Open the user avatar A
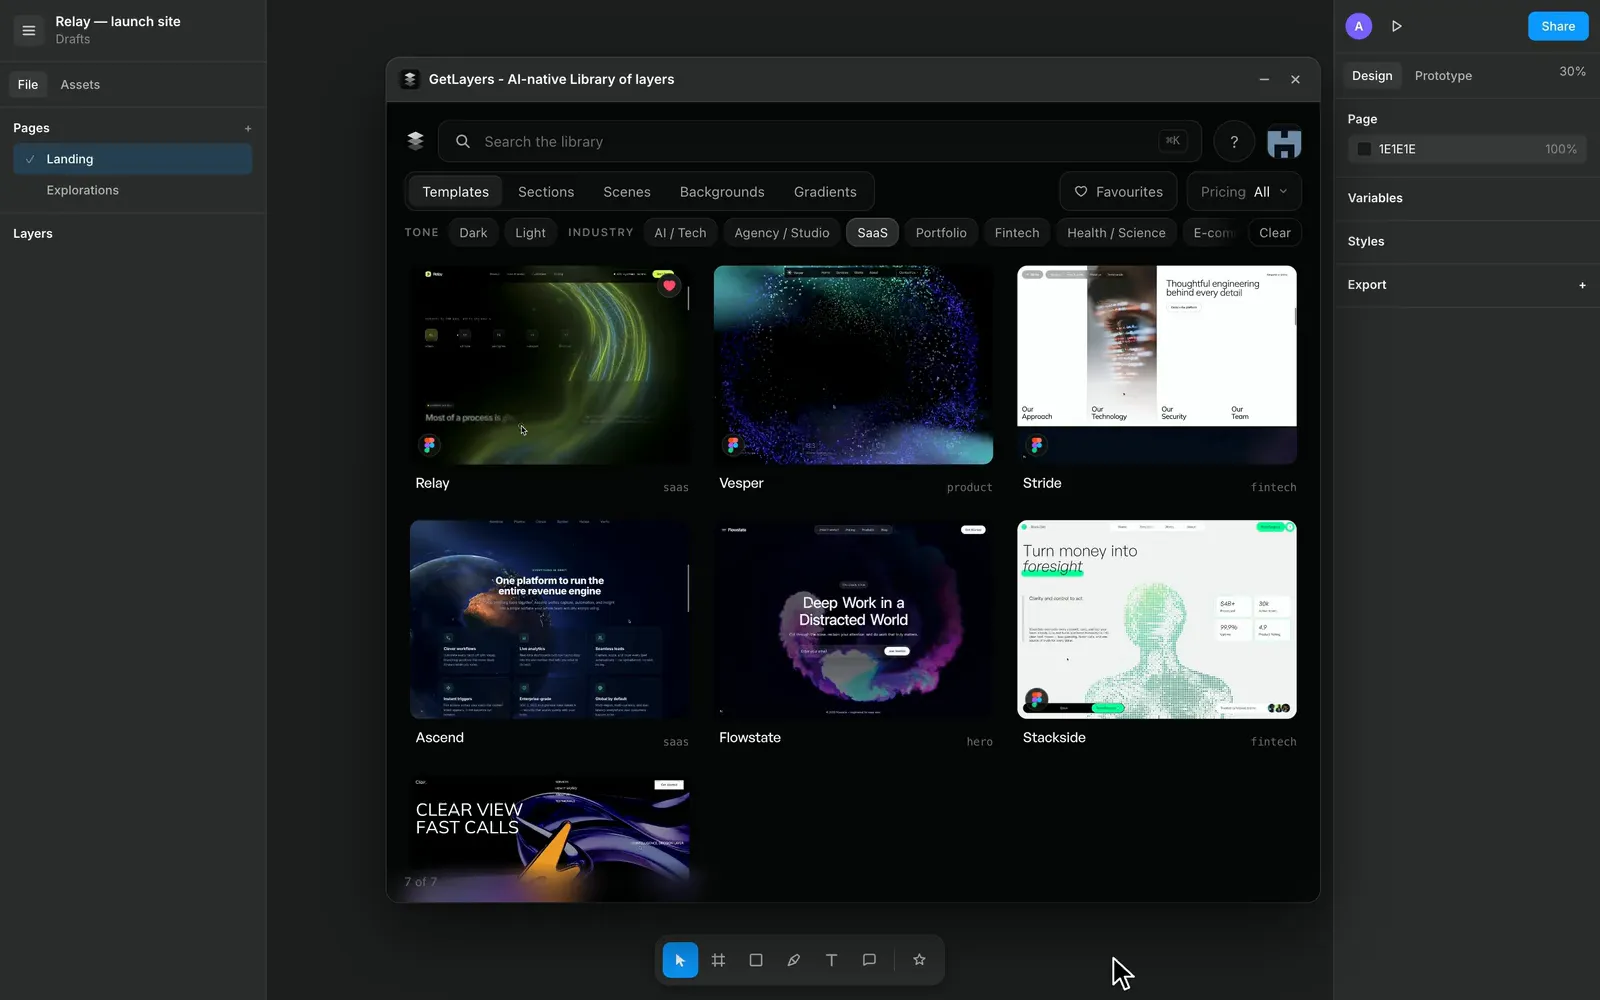Image resolution: width=1600 pixels, height=1000 pixels. pos(1358,26)
